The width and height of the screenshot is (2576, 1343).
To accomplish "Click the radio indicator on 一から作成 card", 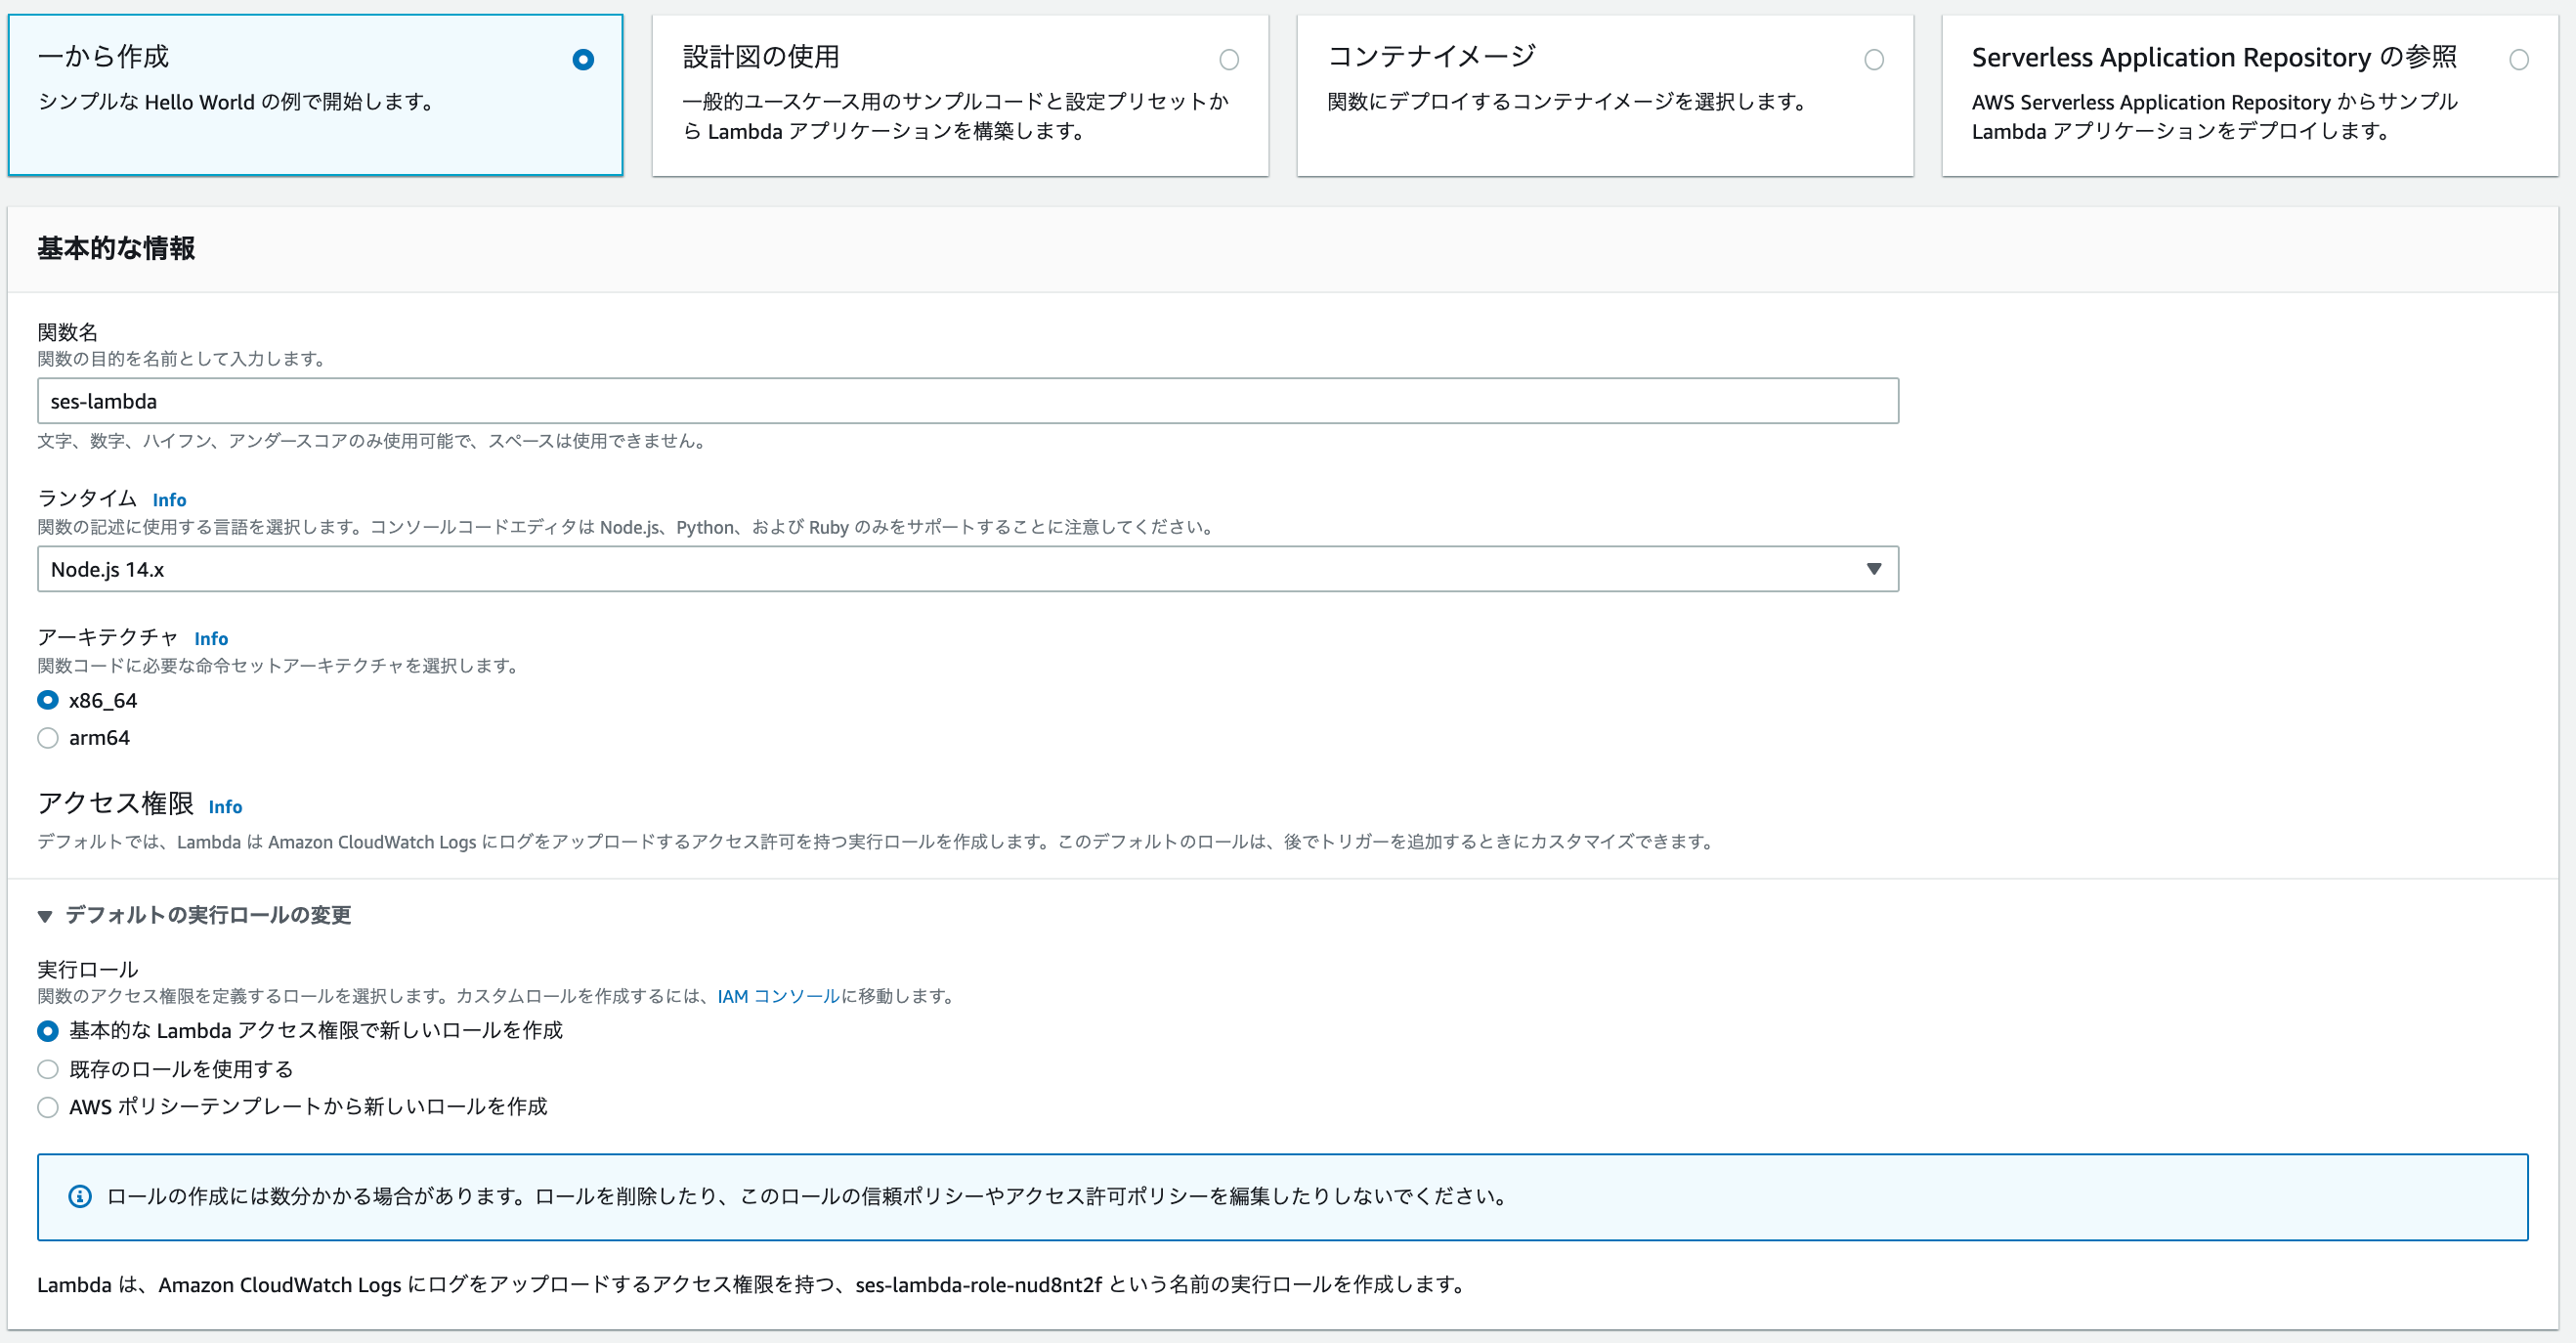I will [x=584, y=59].
